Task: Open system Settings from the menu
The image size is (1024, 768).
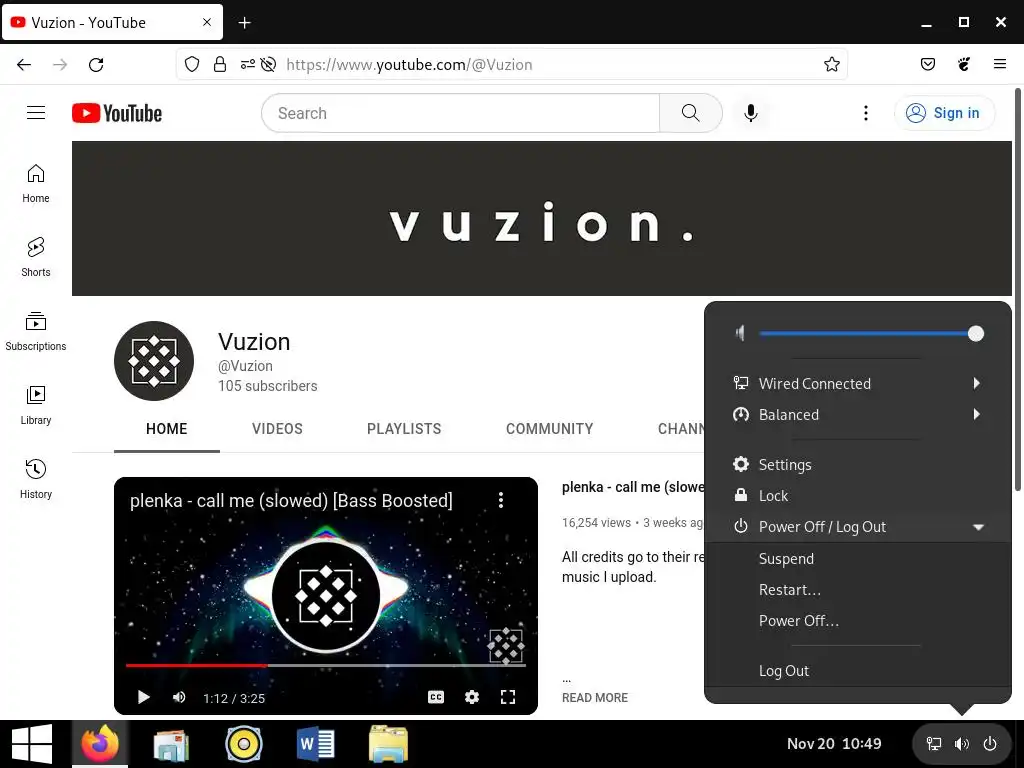Action: click(x=857, y=464)
